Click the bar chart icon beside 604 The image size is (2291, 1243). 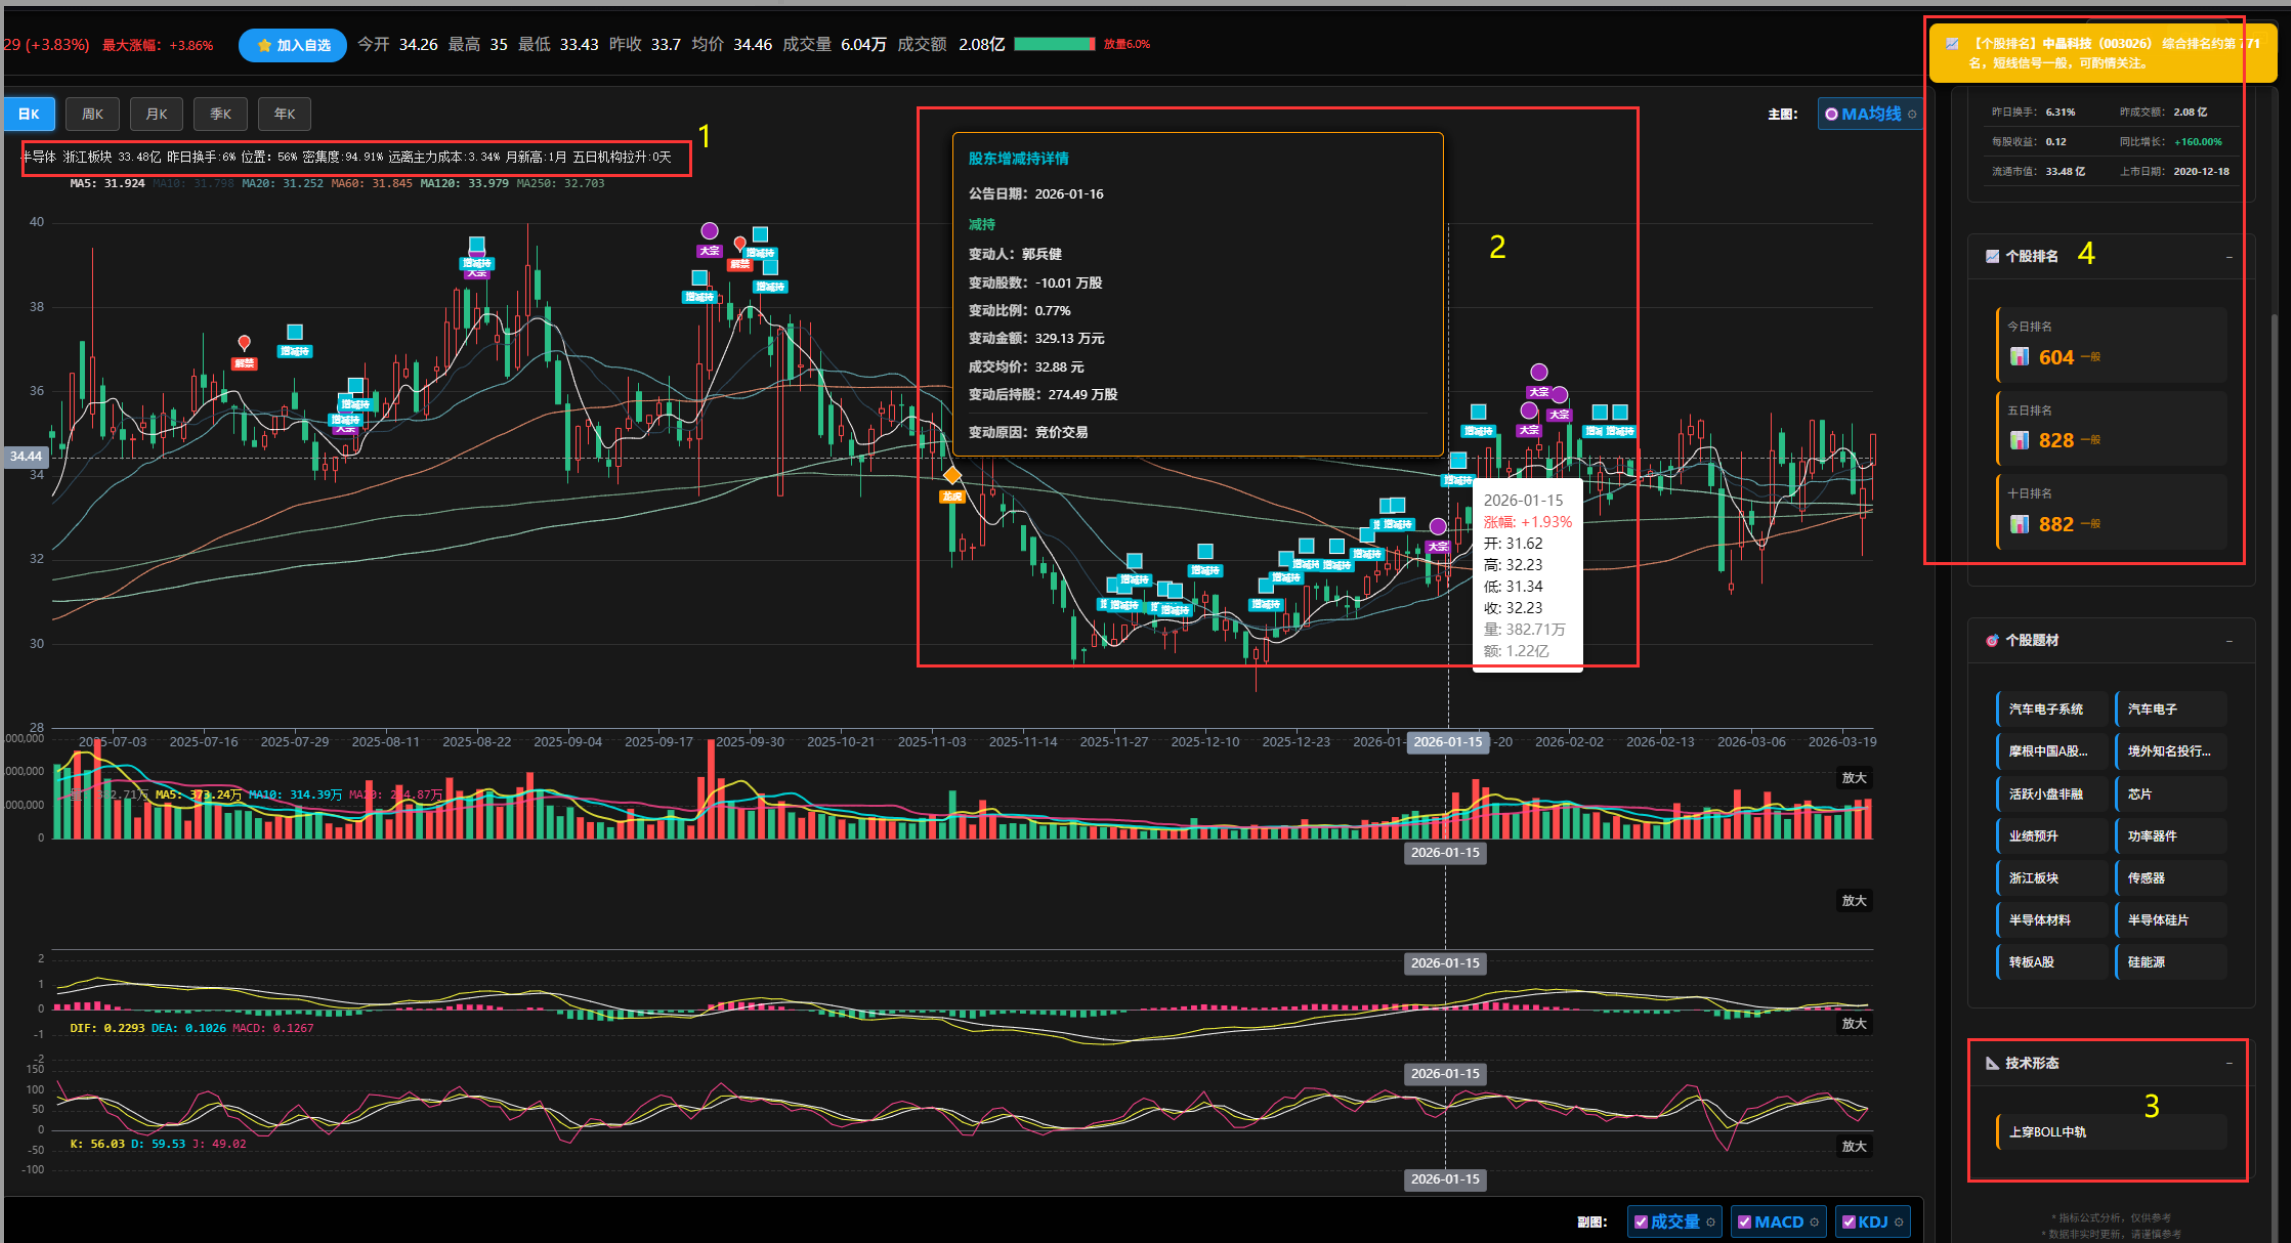click(x=2019, y=357)
